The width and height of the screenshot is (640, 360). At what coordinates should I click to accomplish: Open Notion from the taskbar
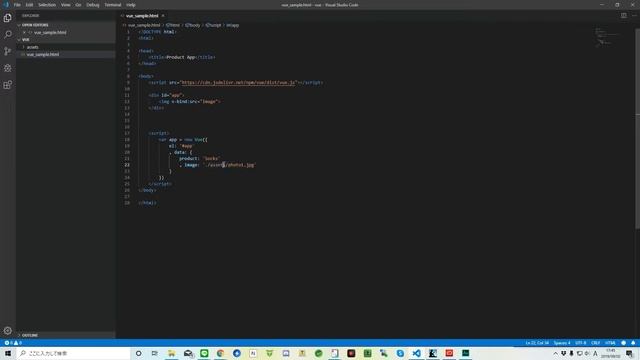253,353
